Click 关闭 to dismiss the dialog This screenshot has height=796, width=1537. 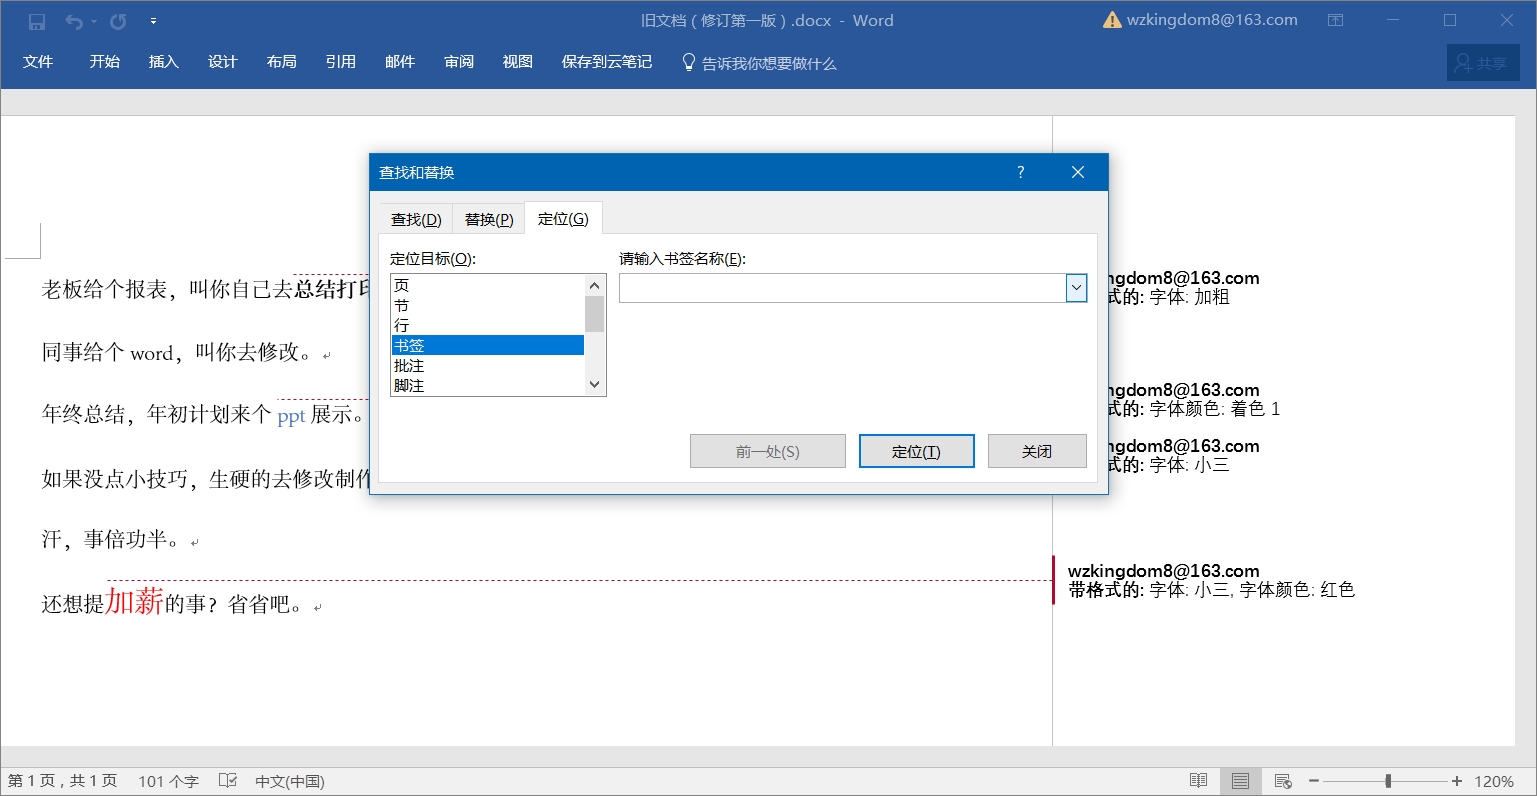[x=1036, y=451]
